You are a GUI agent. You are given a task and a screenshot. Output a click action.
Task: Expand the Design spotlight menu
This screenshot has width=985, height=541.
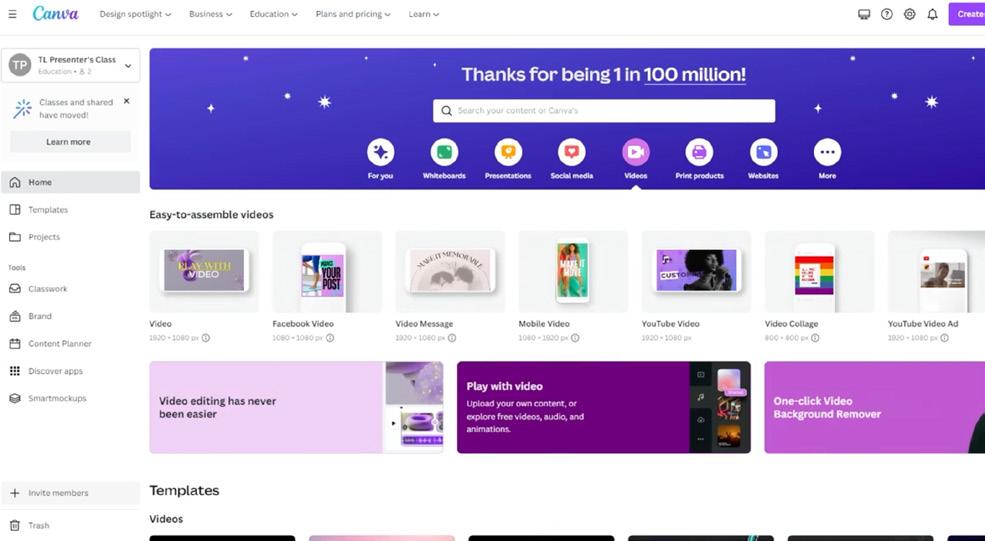click(135, 14)
